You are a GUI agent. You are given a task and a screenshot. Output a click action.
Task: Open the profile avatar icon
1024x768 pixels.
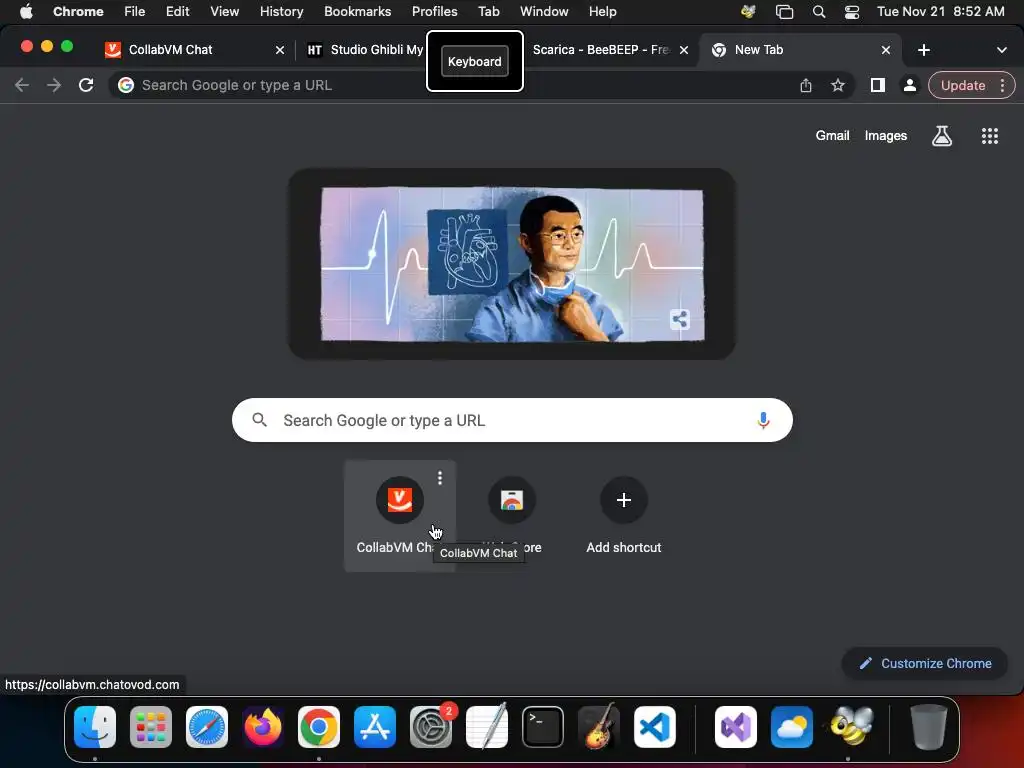(x=910, y=85)
